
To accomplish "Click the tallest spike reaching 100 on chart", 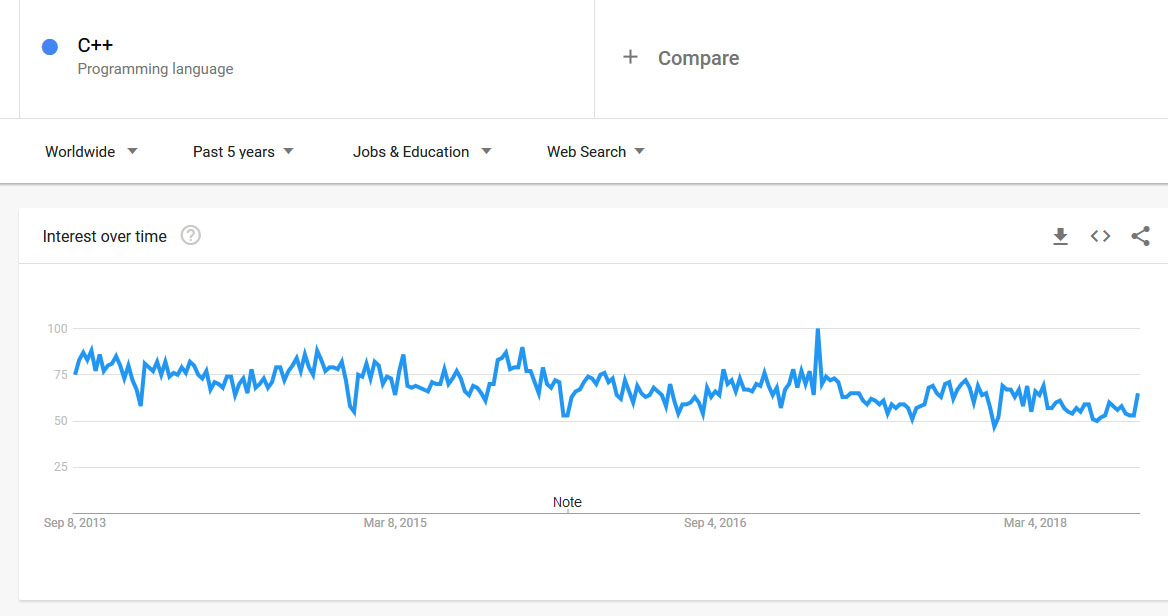I will coord(818,331).
